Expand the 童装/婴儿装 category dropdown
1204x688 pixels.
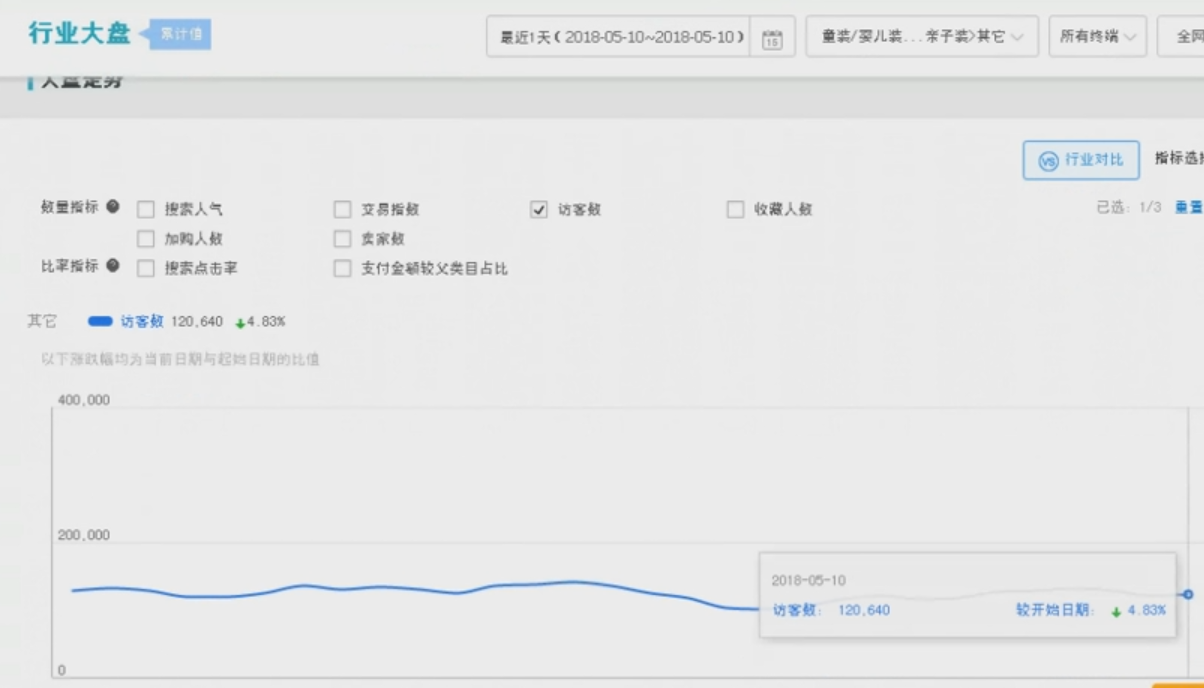(x=922, y=37)
